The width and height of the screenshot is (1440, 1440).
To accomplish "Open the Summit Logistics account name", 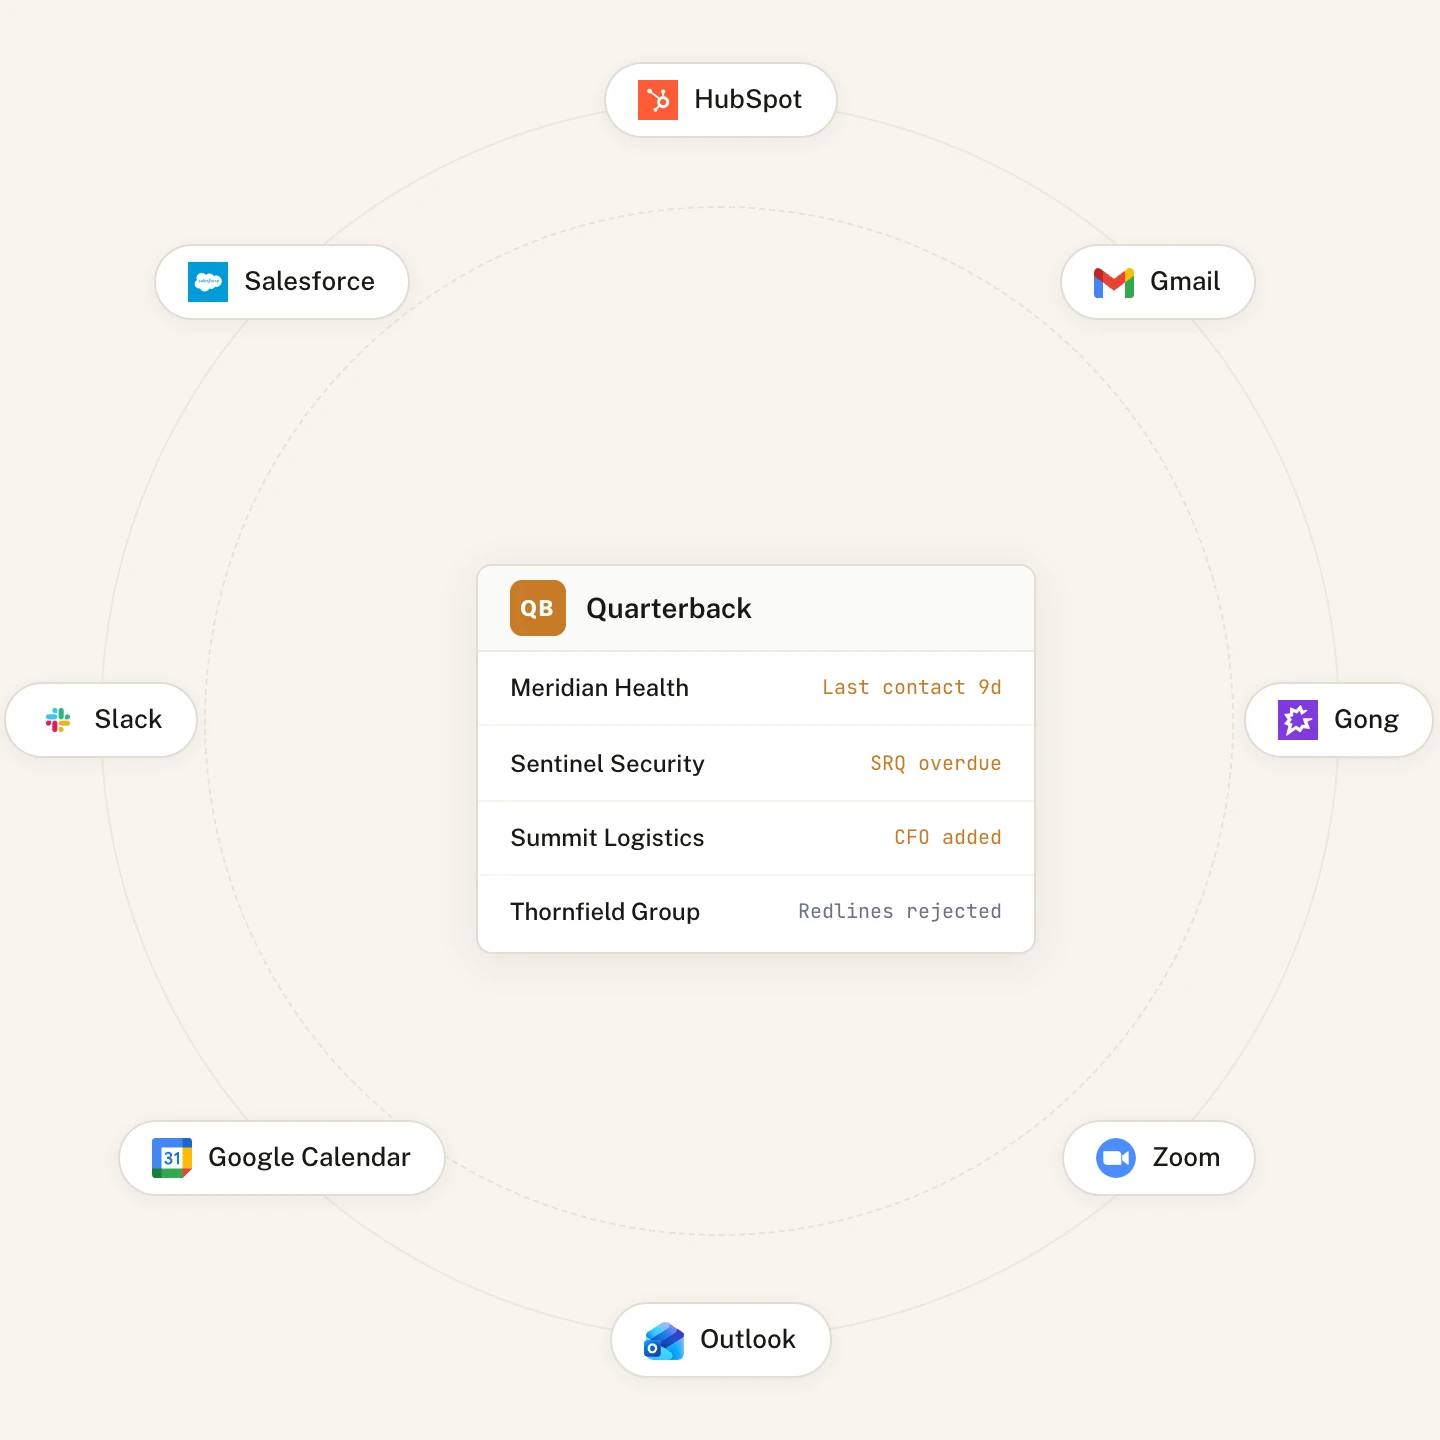I will [608, 838].
